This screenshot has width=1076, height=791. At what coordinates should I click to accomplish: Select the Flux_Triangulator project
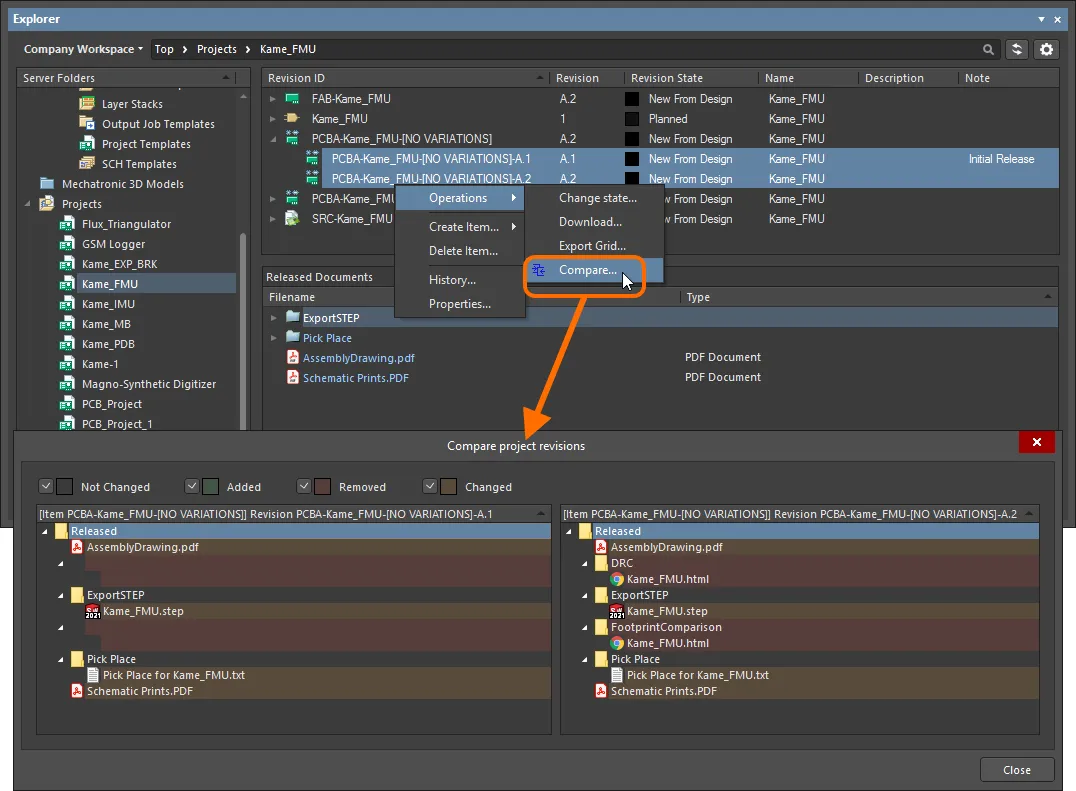[126, 224]
